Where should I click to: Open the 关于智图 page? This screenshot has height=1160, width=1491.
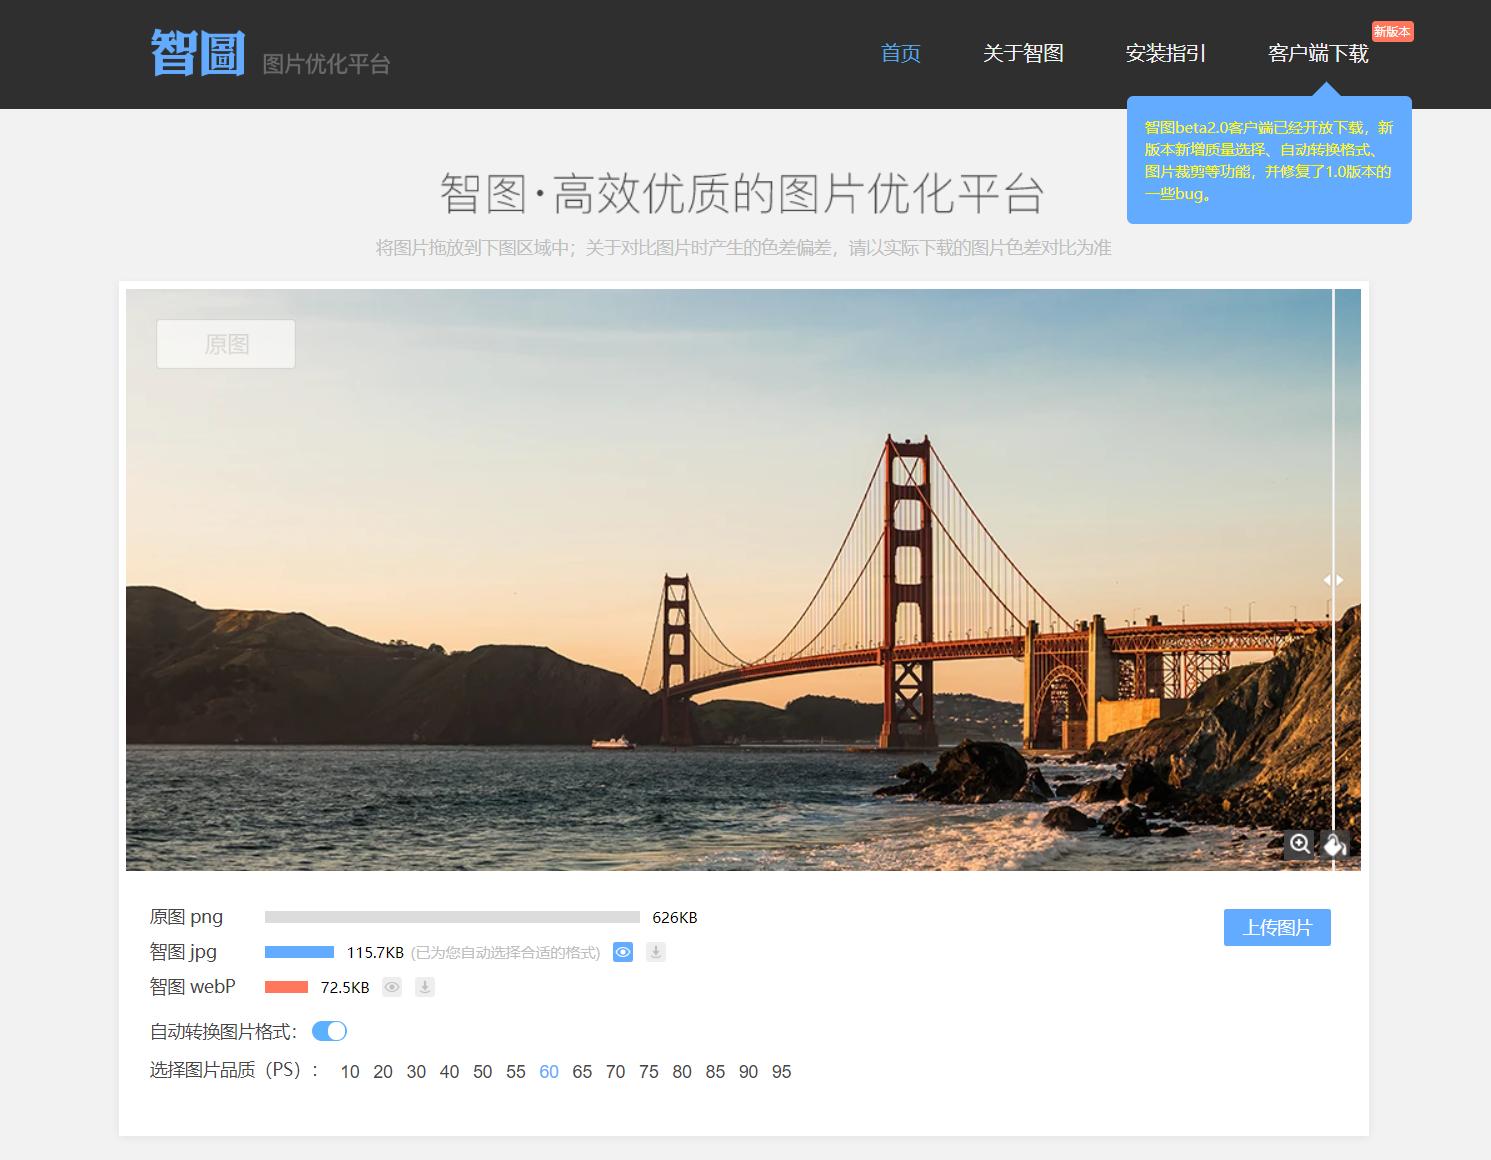pyautogui.click(x=1023, y=53)
